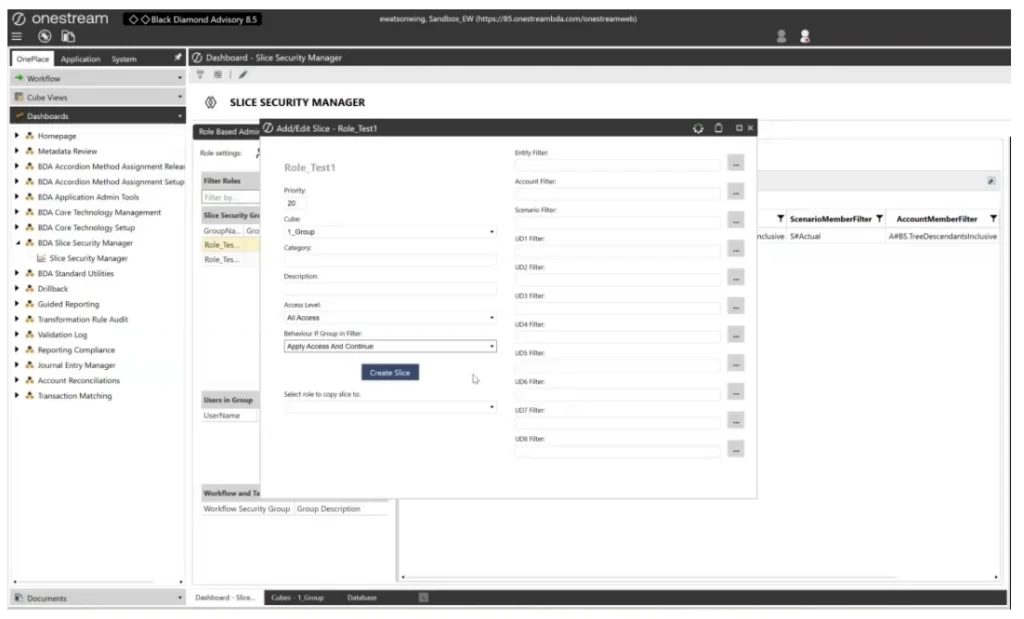Screen dimensions: 1024x619
Task: Click filter icon left of ScenarioMemberFilter header
Action: [780, 219]
